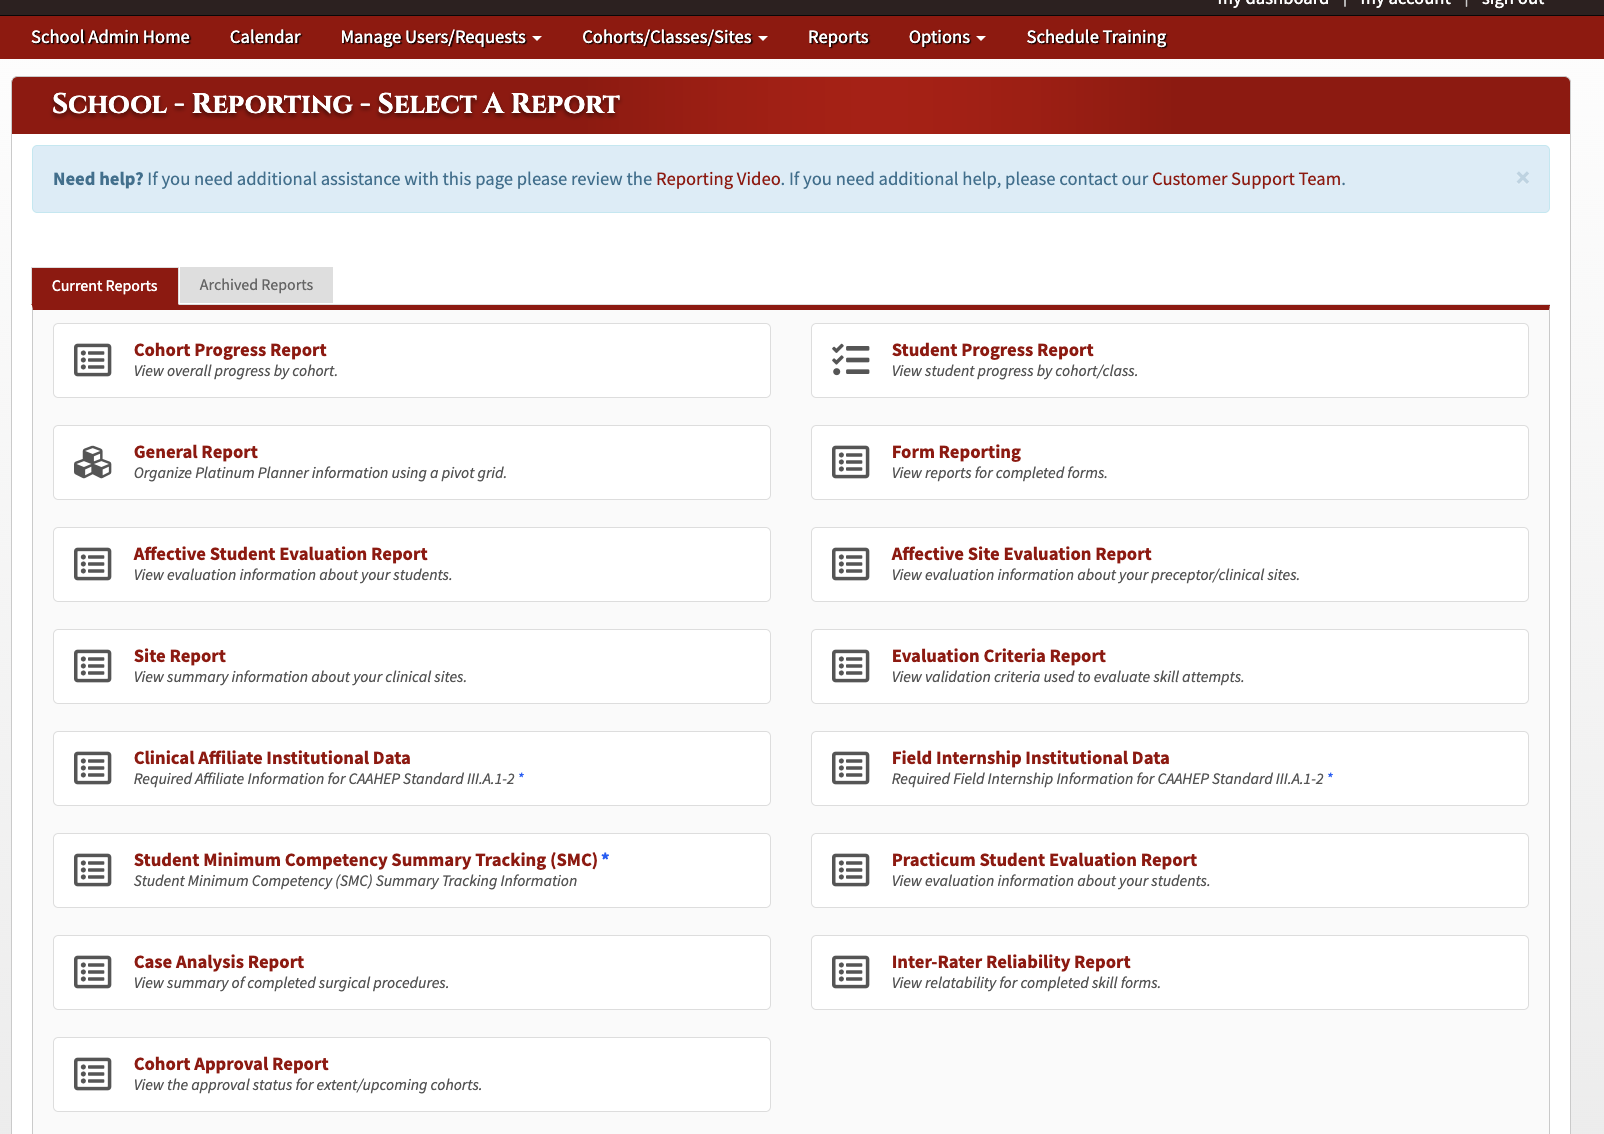This screenshot has width=1604, height=1134.
Task: Open Student Minimum Competency Summary Tracking report
Action: [366, 860]
